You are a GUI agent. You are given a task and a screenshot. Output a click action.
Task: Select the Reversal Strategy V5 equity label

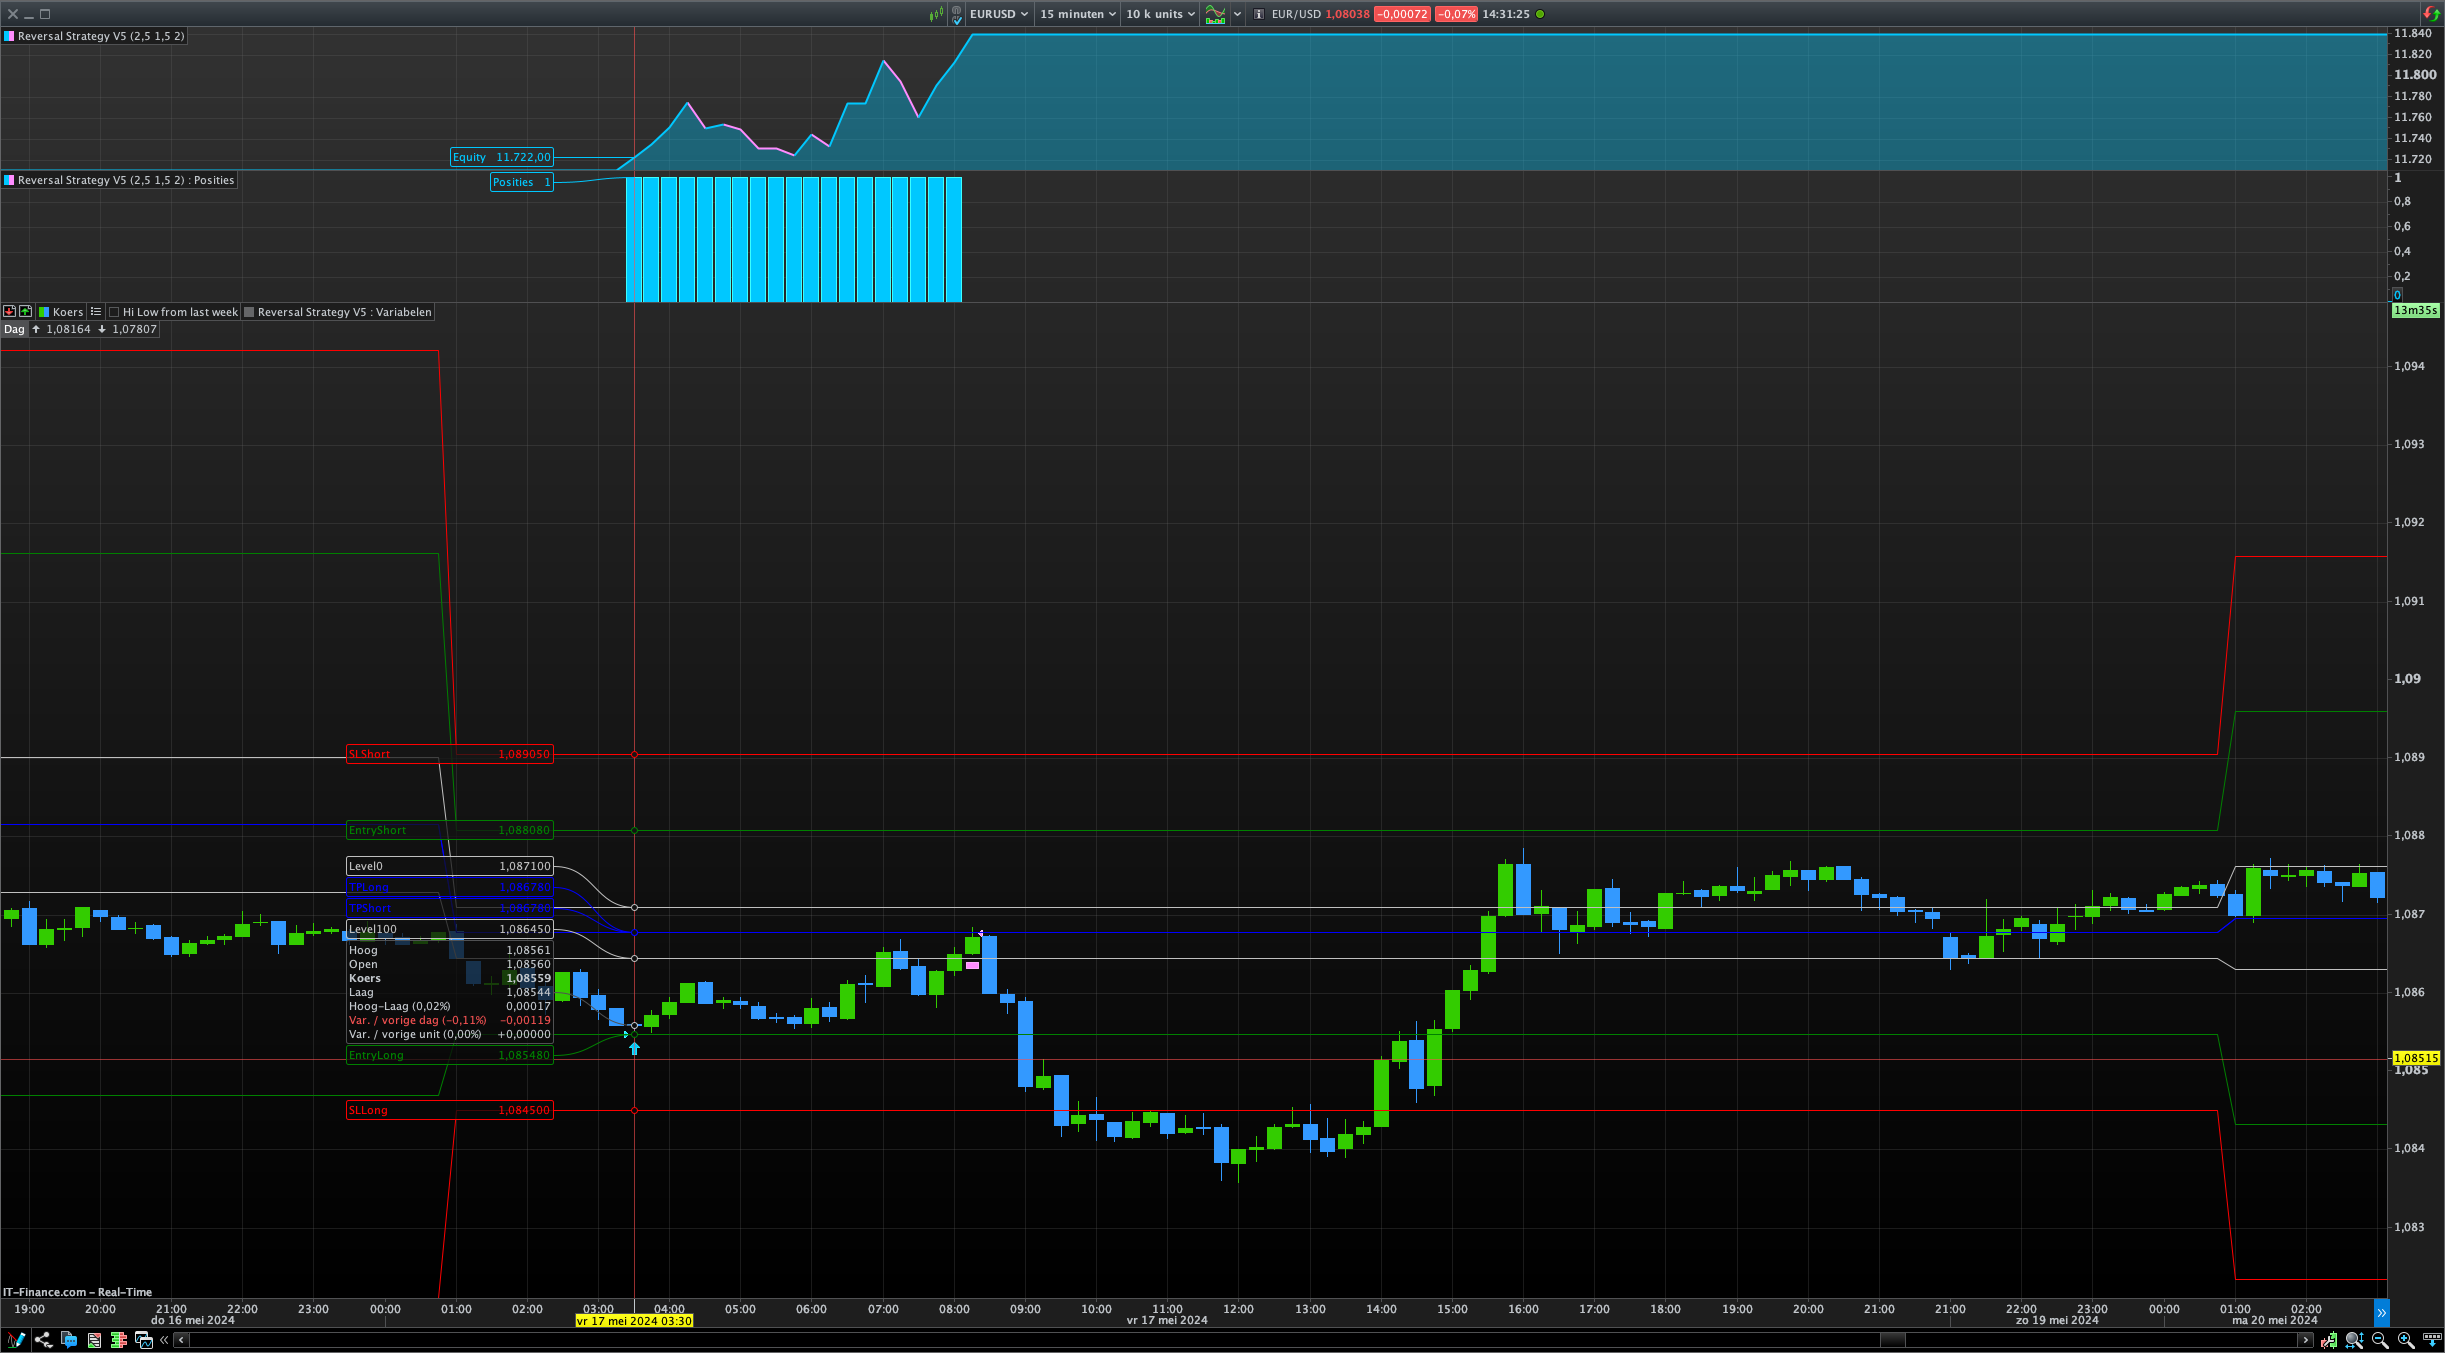(100, 36)
